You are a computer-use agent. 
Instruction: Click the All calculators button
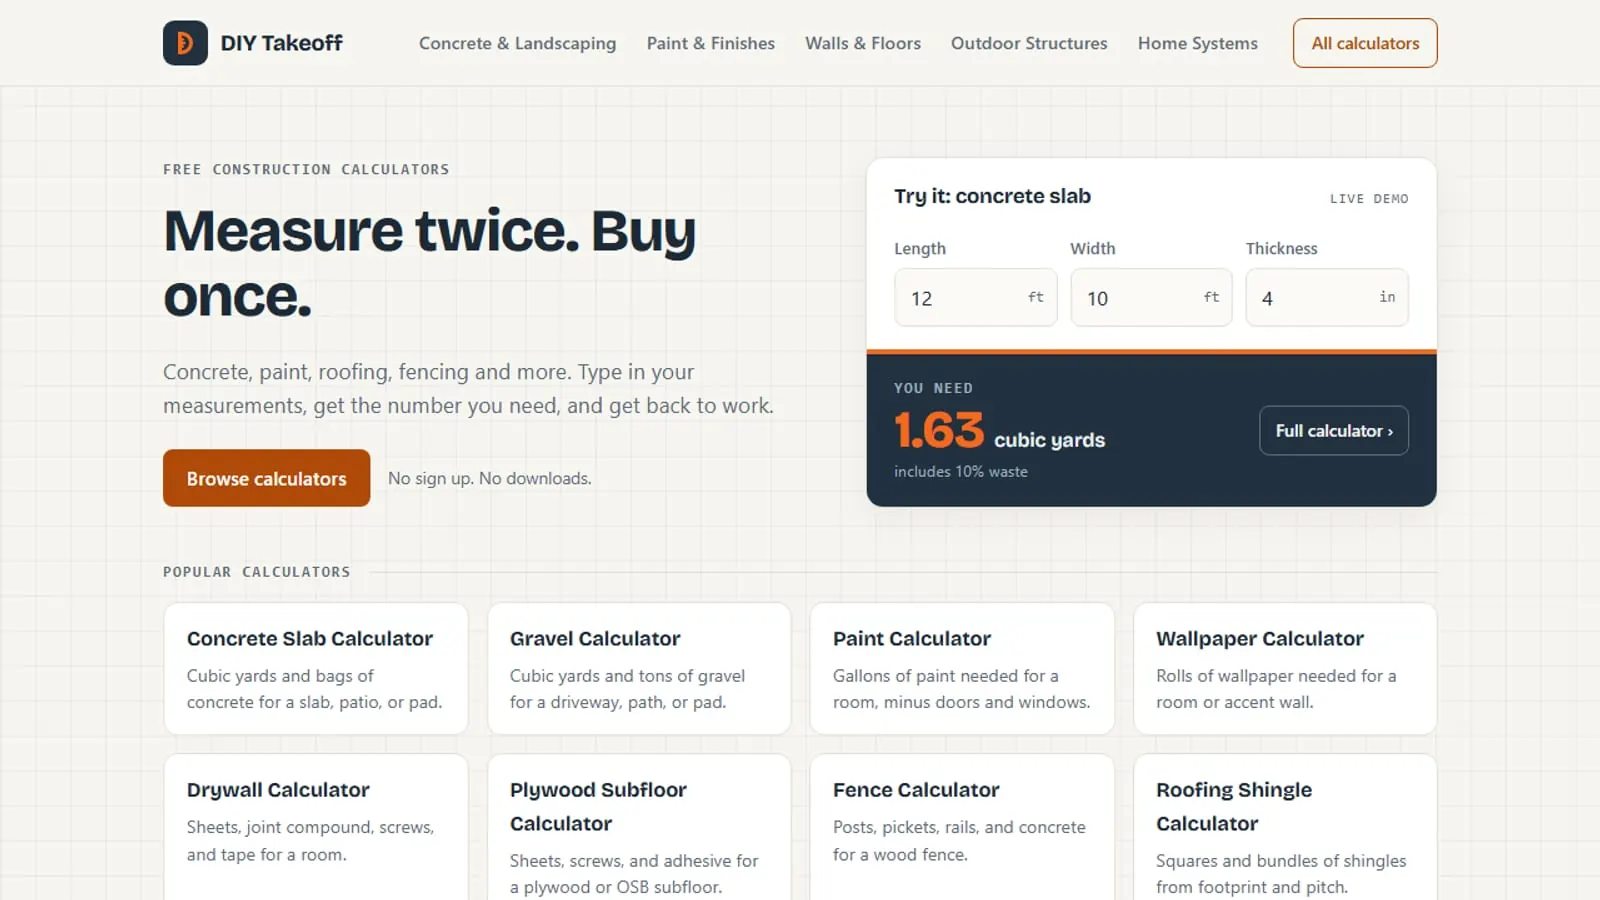tap(1365, 43)
